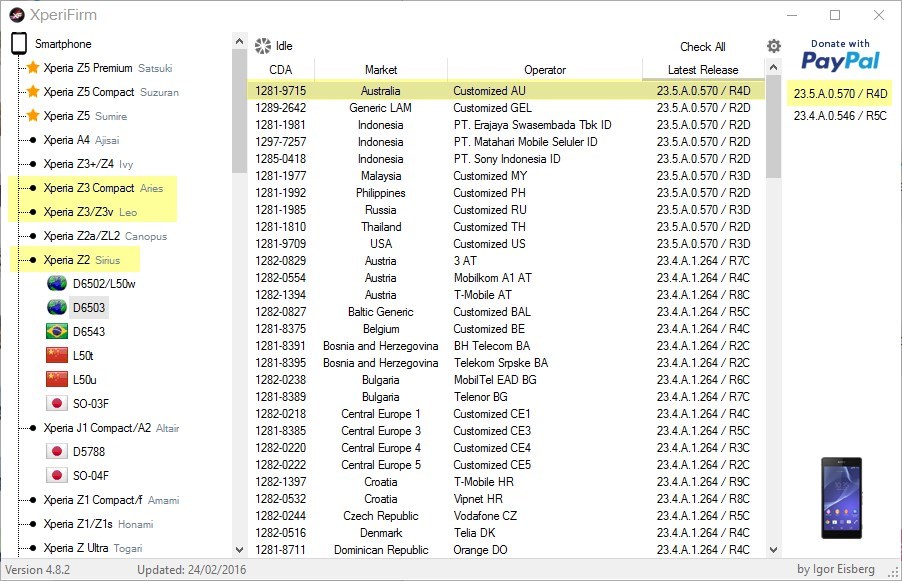
Task: Collapse the Xperia Z2 Sirius node
Action: [33, 260]
